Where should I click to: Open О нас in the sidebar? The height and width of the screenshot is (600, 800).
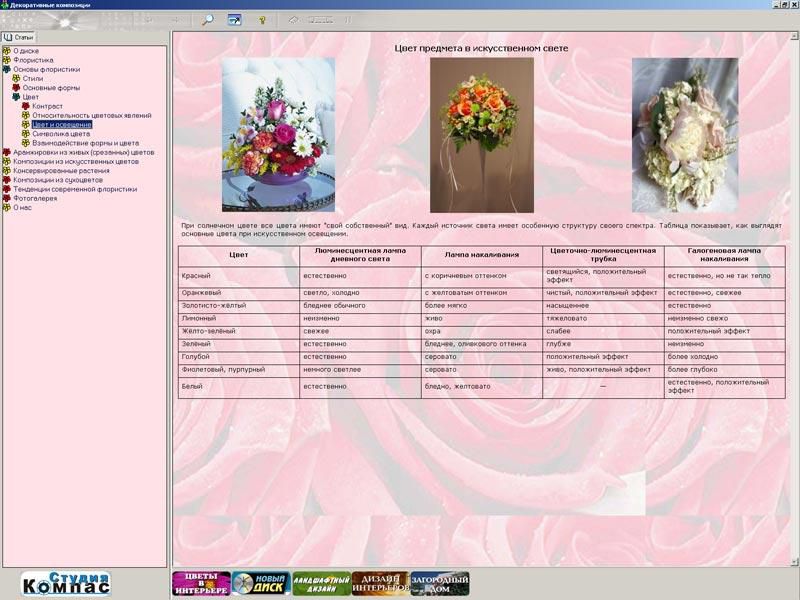(x=22, y=207)
